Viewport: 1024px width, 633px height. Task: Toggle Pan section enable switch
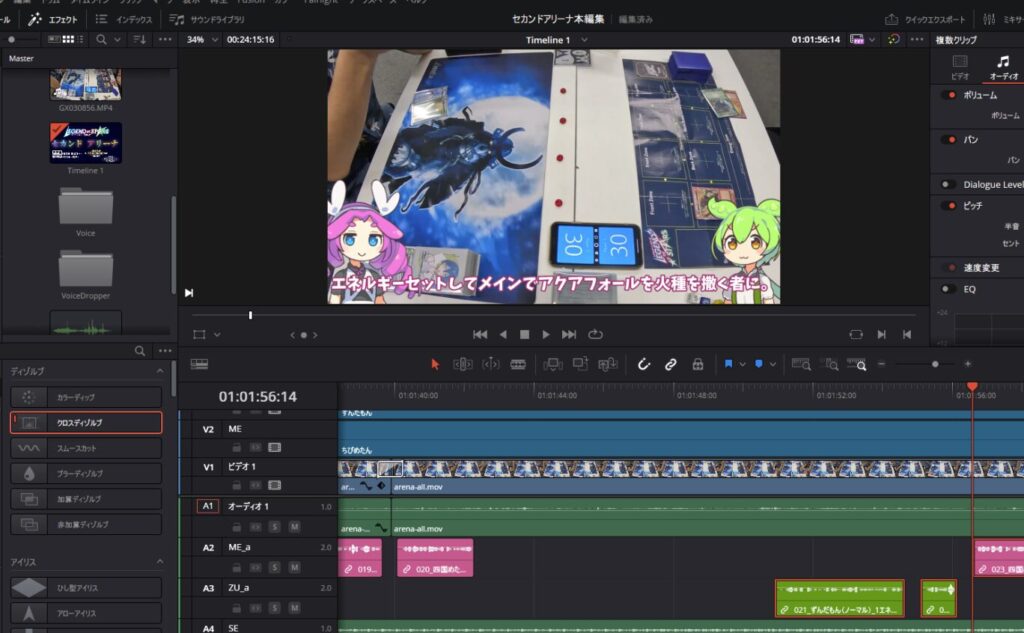948,139
